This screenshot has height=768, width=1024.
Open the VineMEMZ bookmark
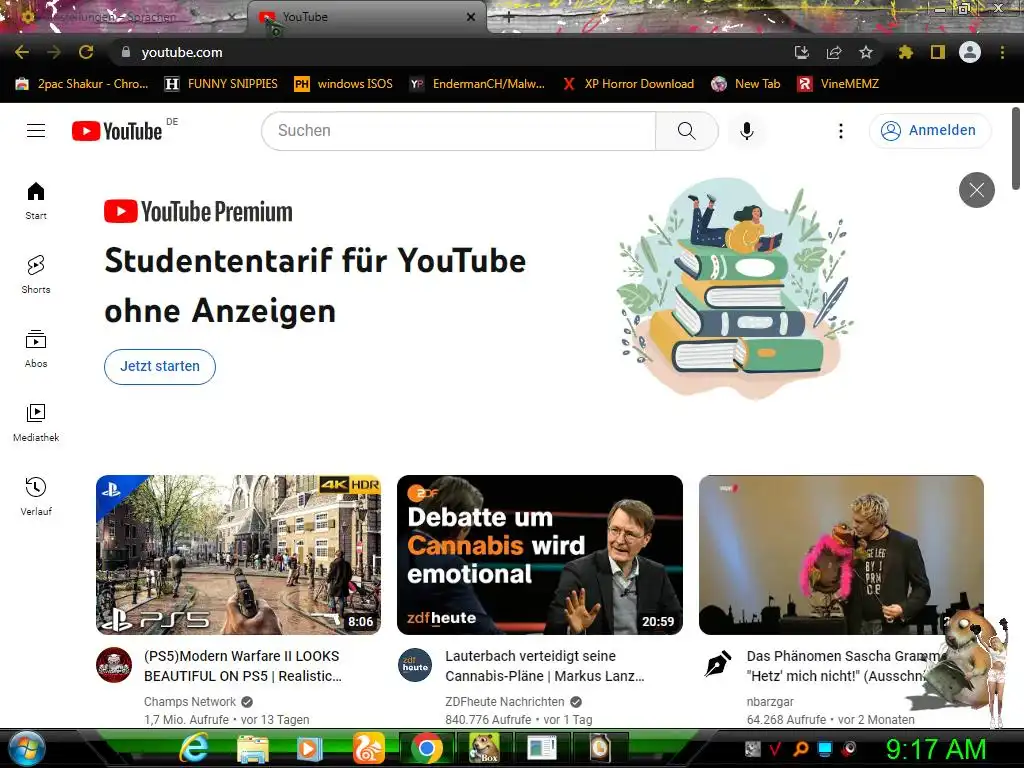pos(839,84)
